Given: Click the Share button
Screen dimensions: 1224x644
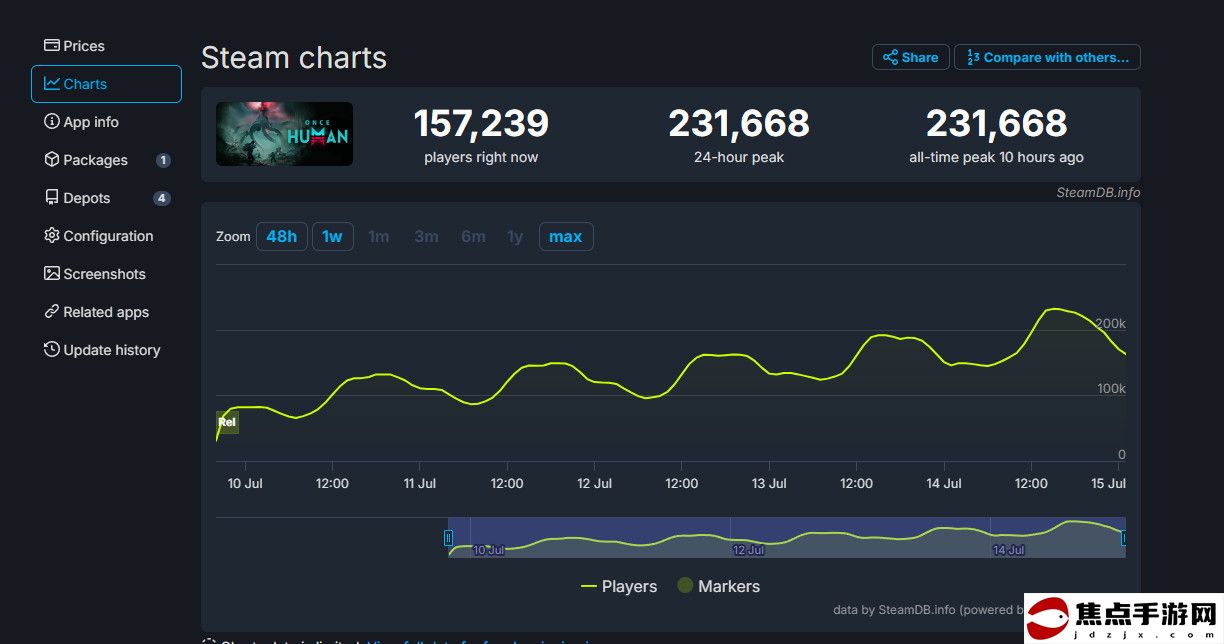Looking at the screenshot, I should [911, 57].
